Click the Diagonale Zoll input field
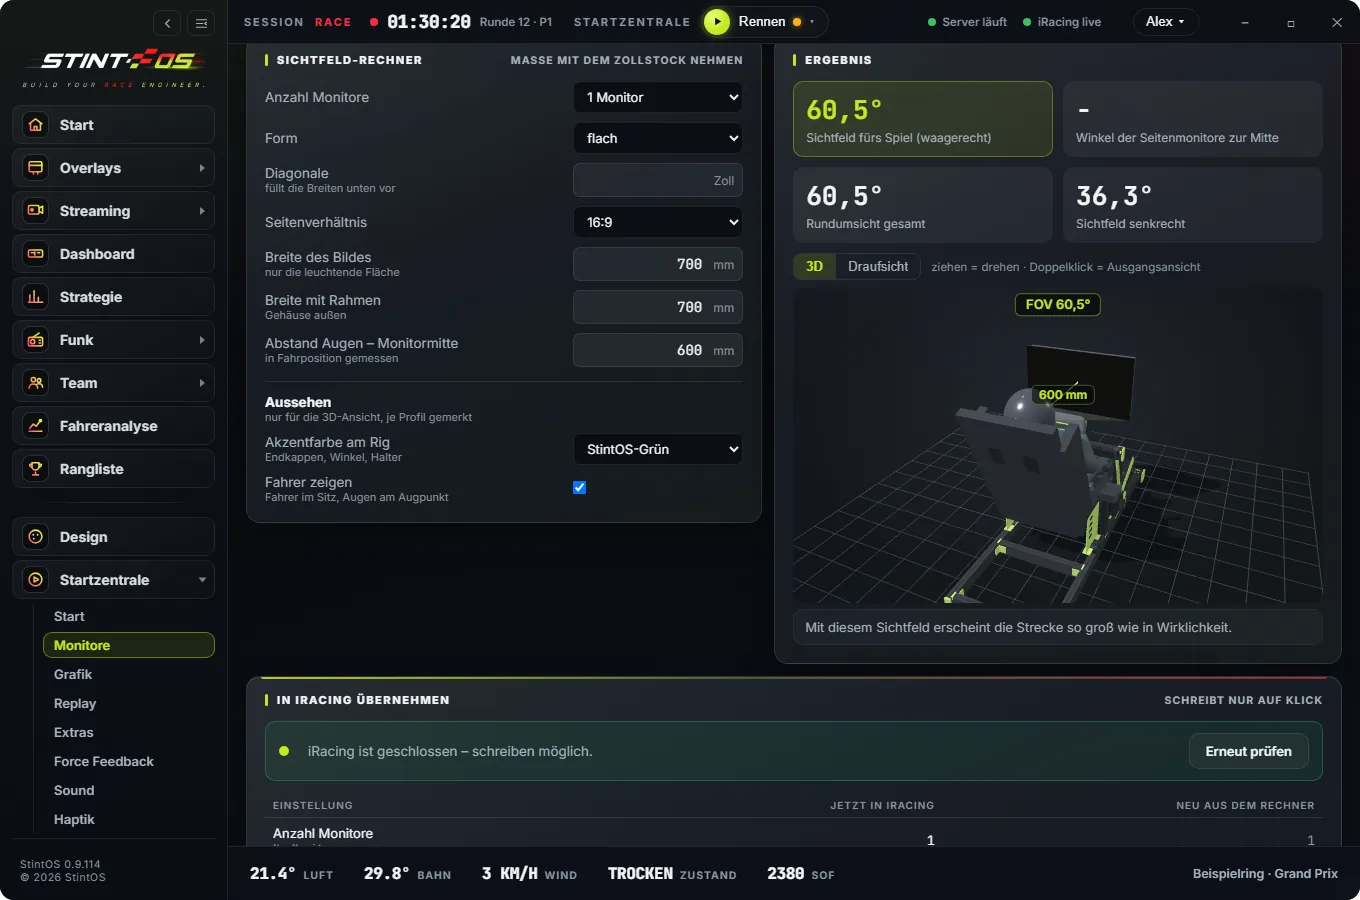1360x900 pixels. [658, 180]
